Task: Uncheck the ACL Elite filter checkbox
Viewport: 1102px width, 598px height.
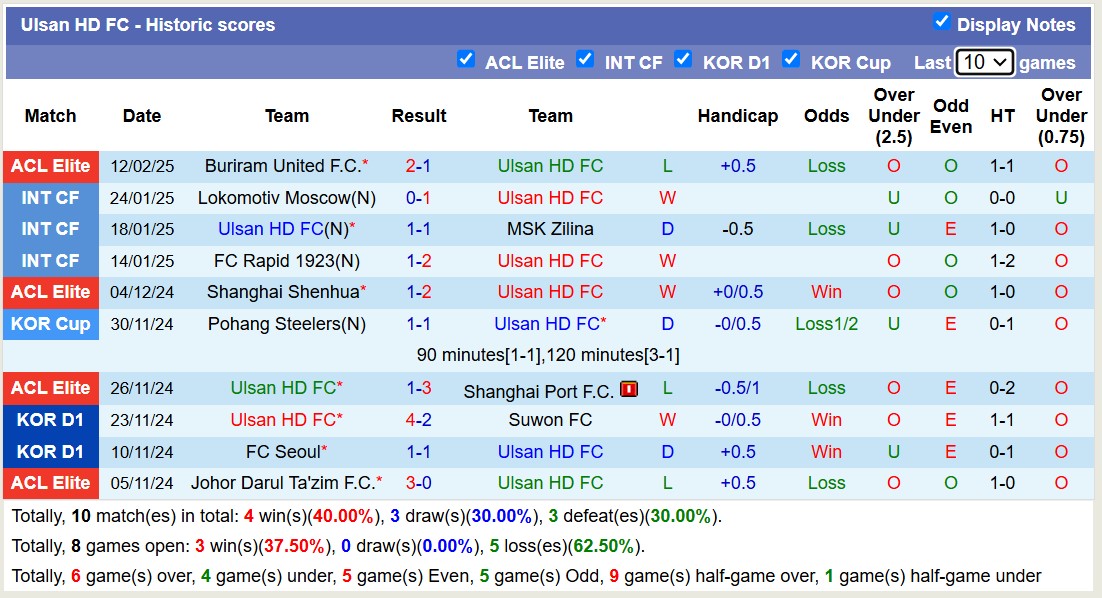Action: click(x=466, y=59)
